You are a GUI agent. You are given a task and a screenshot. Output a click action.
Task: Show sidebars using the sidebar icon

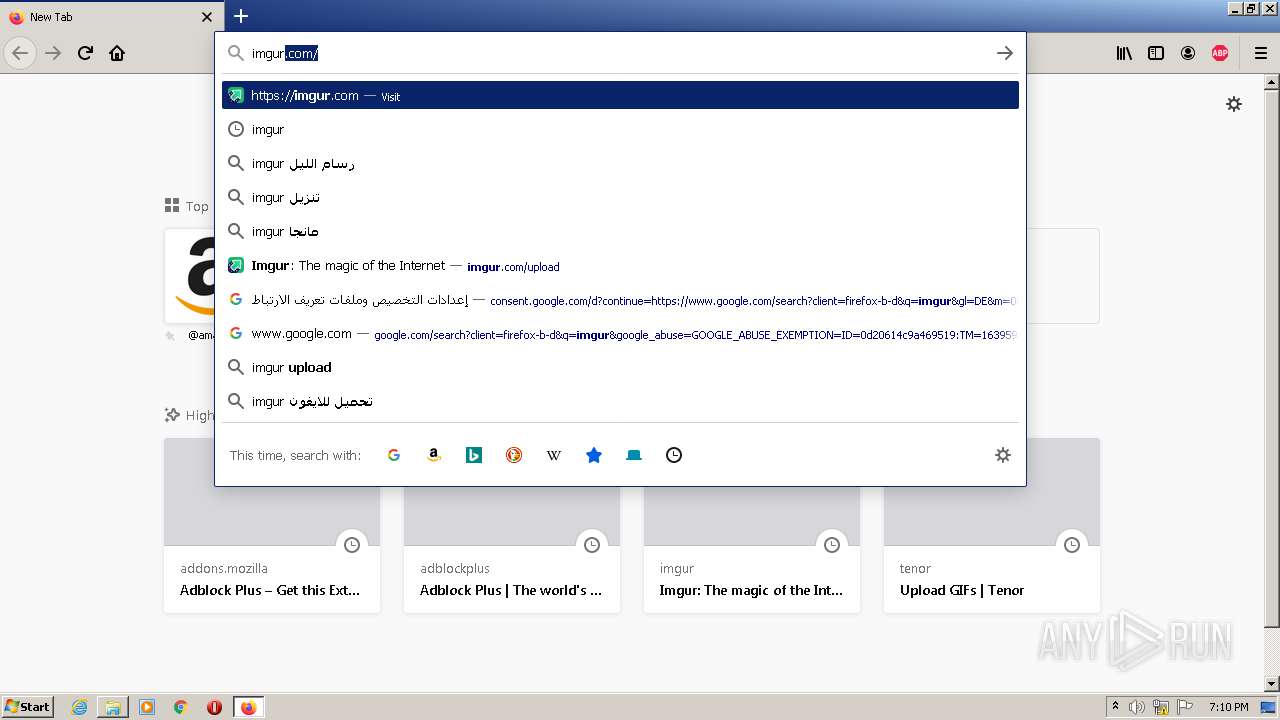tap(1156, 53)
